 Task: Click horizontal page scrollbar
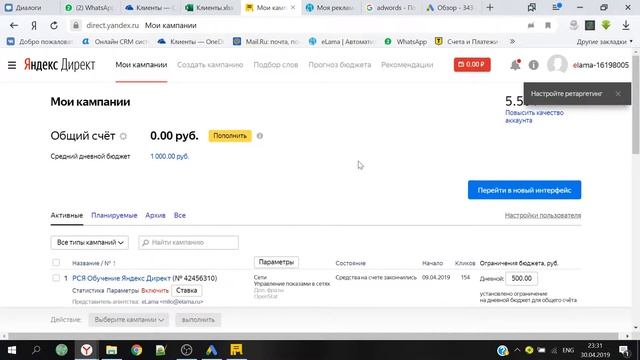(x=313, y=336)
